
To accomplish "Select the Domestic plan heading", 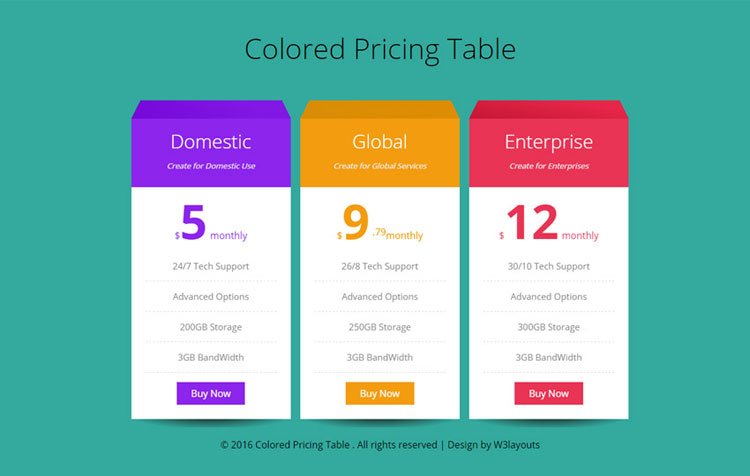I will (x=211, y=142).
